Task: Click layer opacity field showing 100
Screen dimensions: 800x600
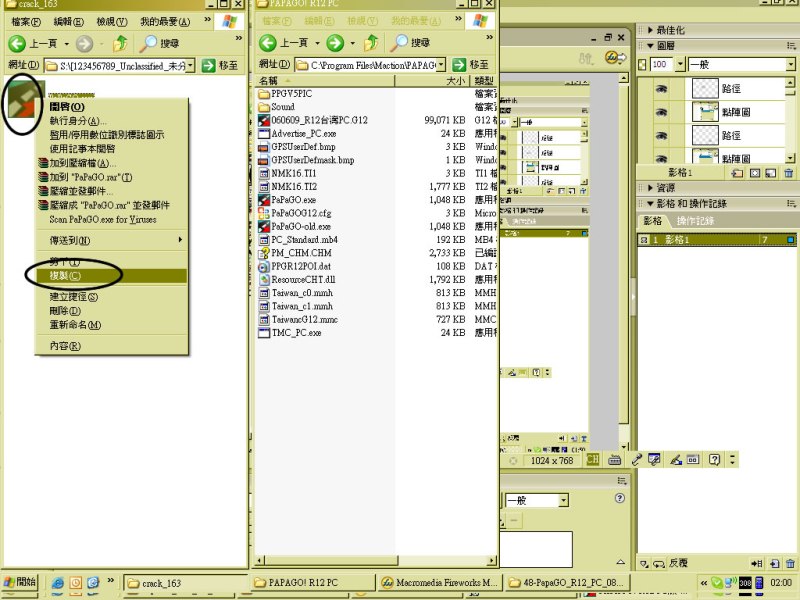Action: (661, 65)
